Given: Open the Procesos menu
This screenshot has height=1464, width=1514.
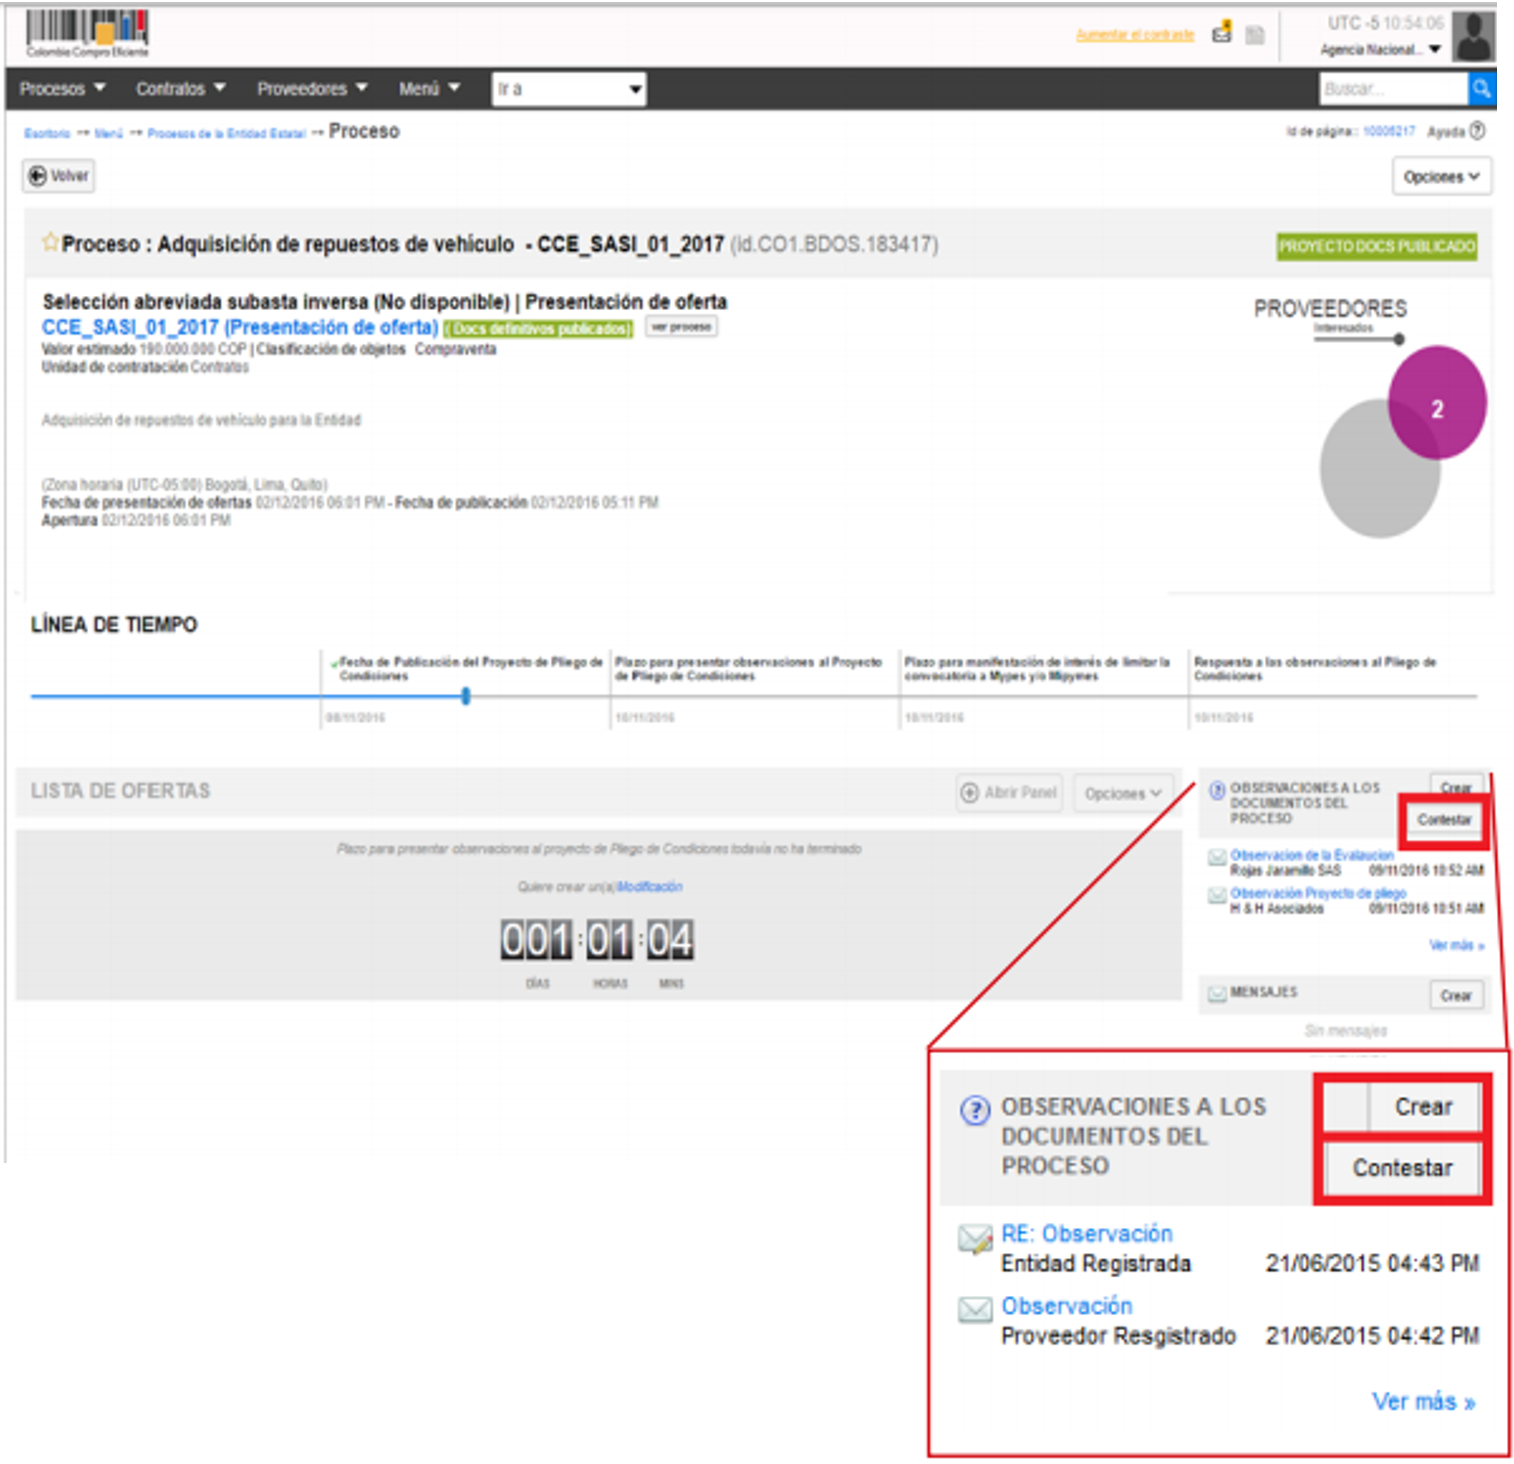Looking at the screenshot, I should (62, 89).
